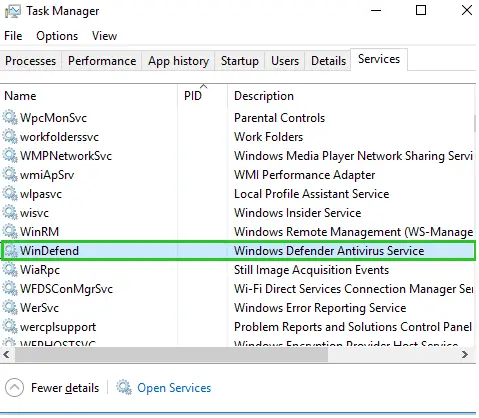Switch to the App history tab
Screen dimensions: 479x418
point(178,61)
